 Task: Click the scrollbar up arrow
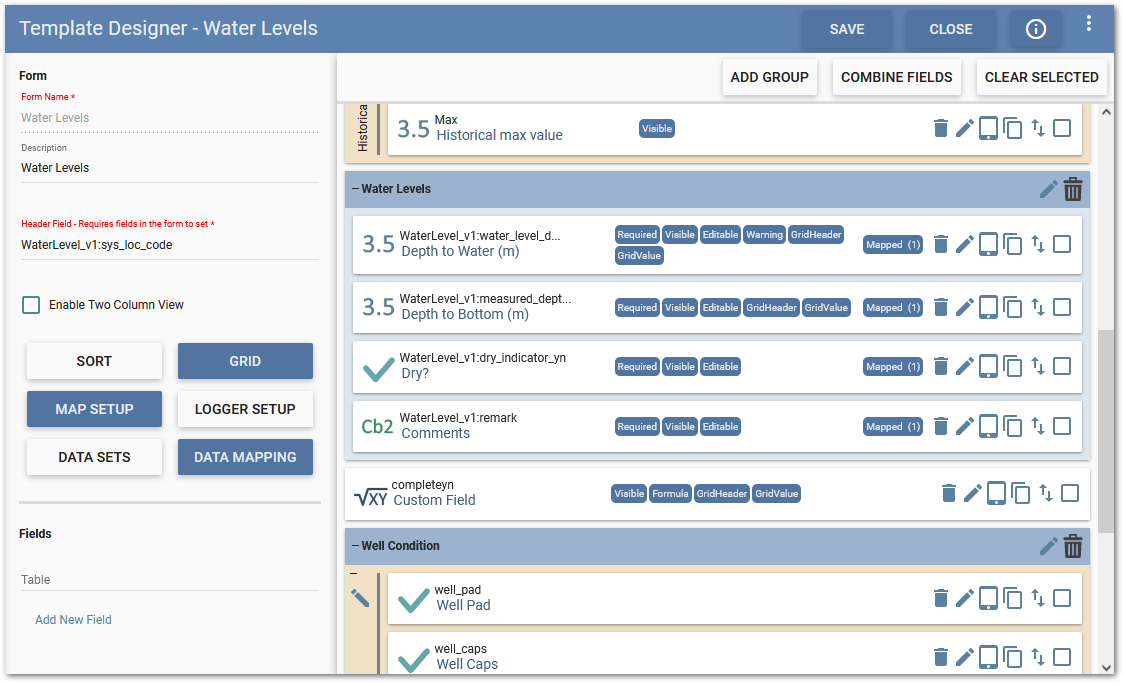click(x=1106, y=112)
